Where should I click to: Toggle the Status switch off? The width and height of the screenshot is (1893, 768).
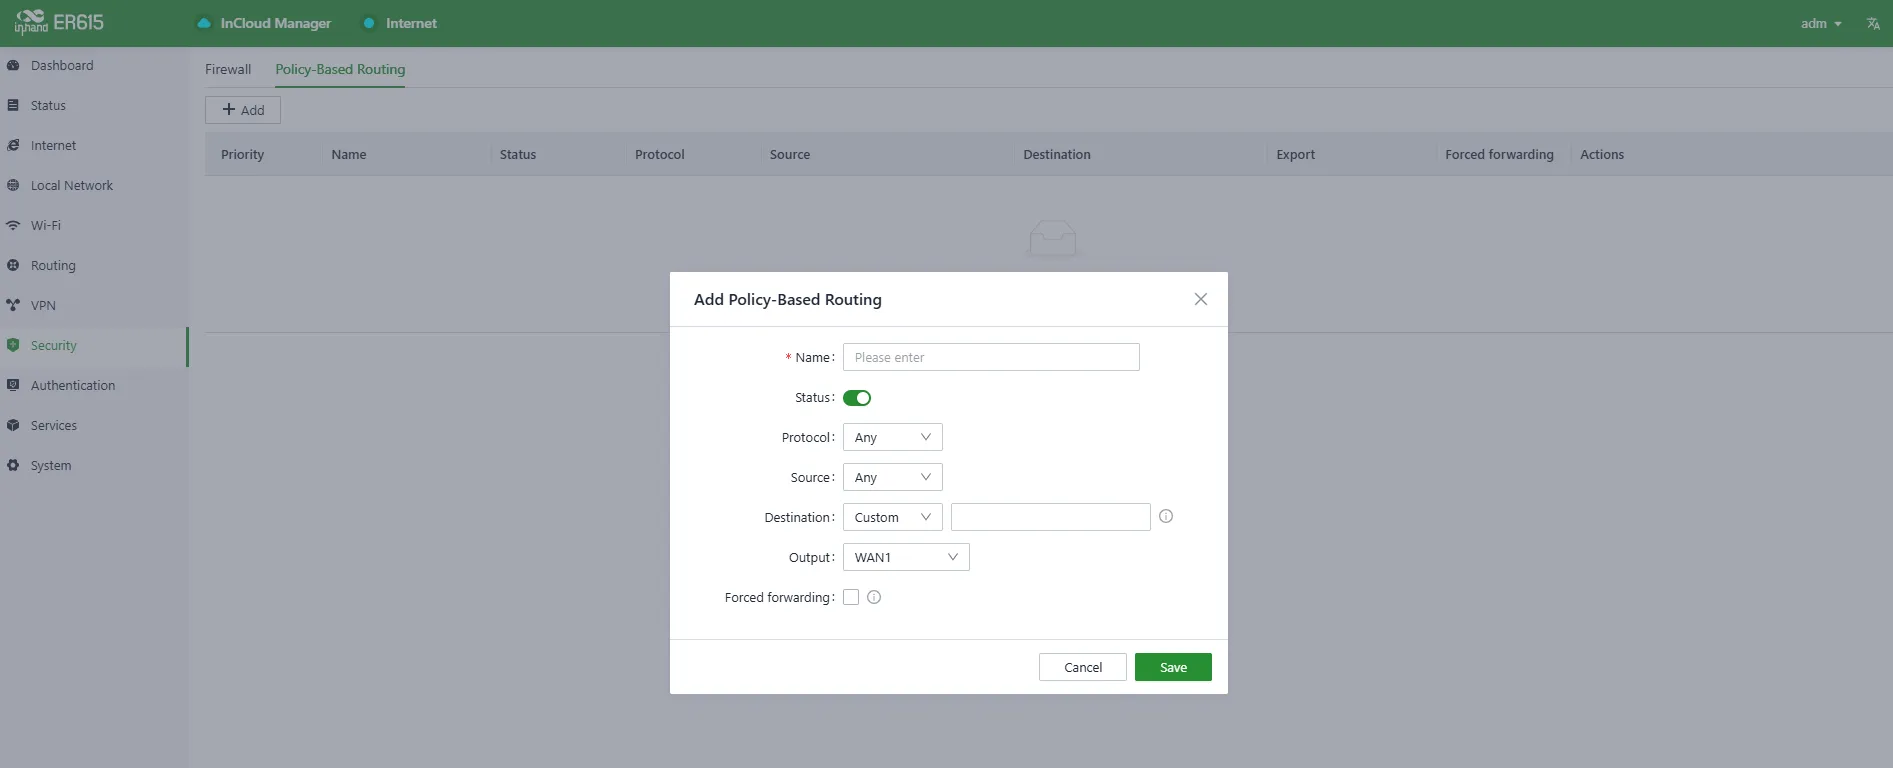click(x=857, y=398)
